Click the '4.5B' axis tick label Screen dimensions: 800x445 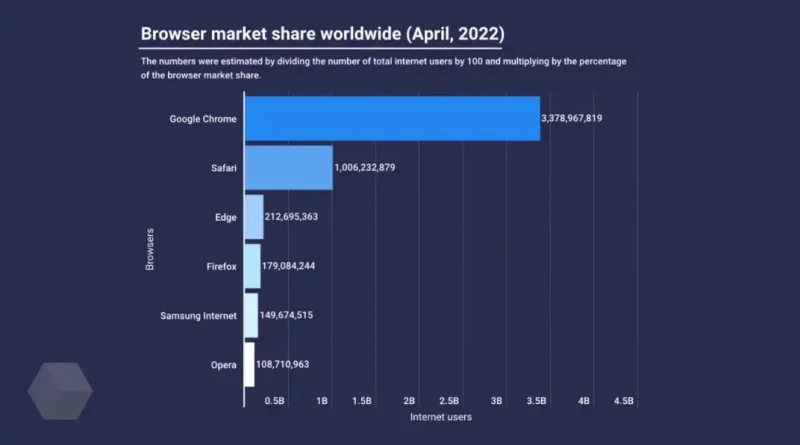[x=623, y=401]
